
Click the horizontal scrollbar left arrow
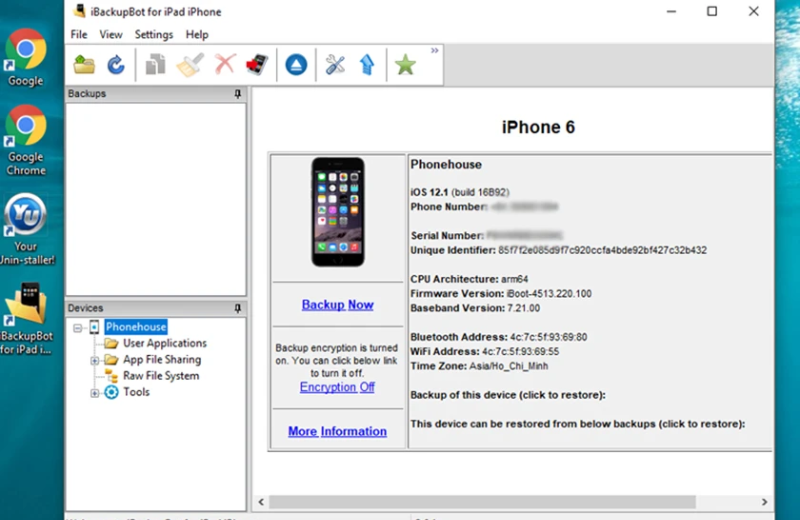click(261, 502)
